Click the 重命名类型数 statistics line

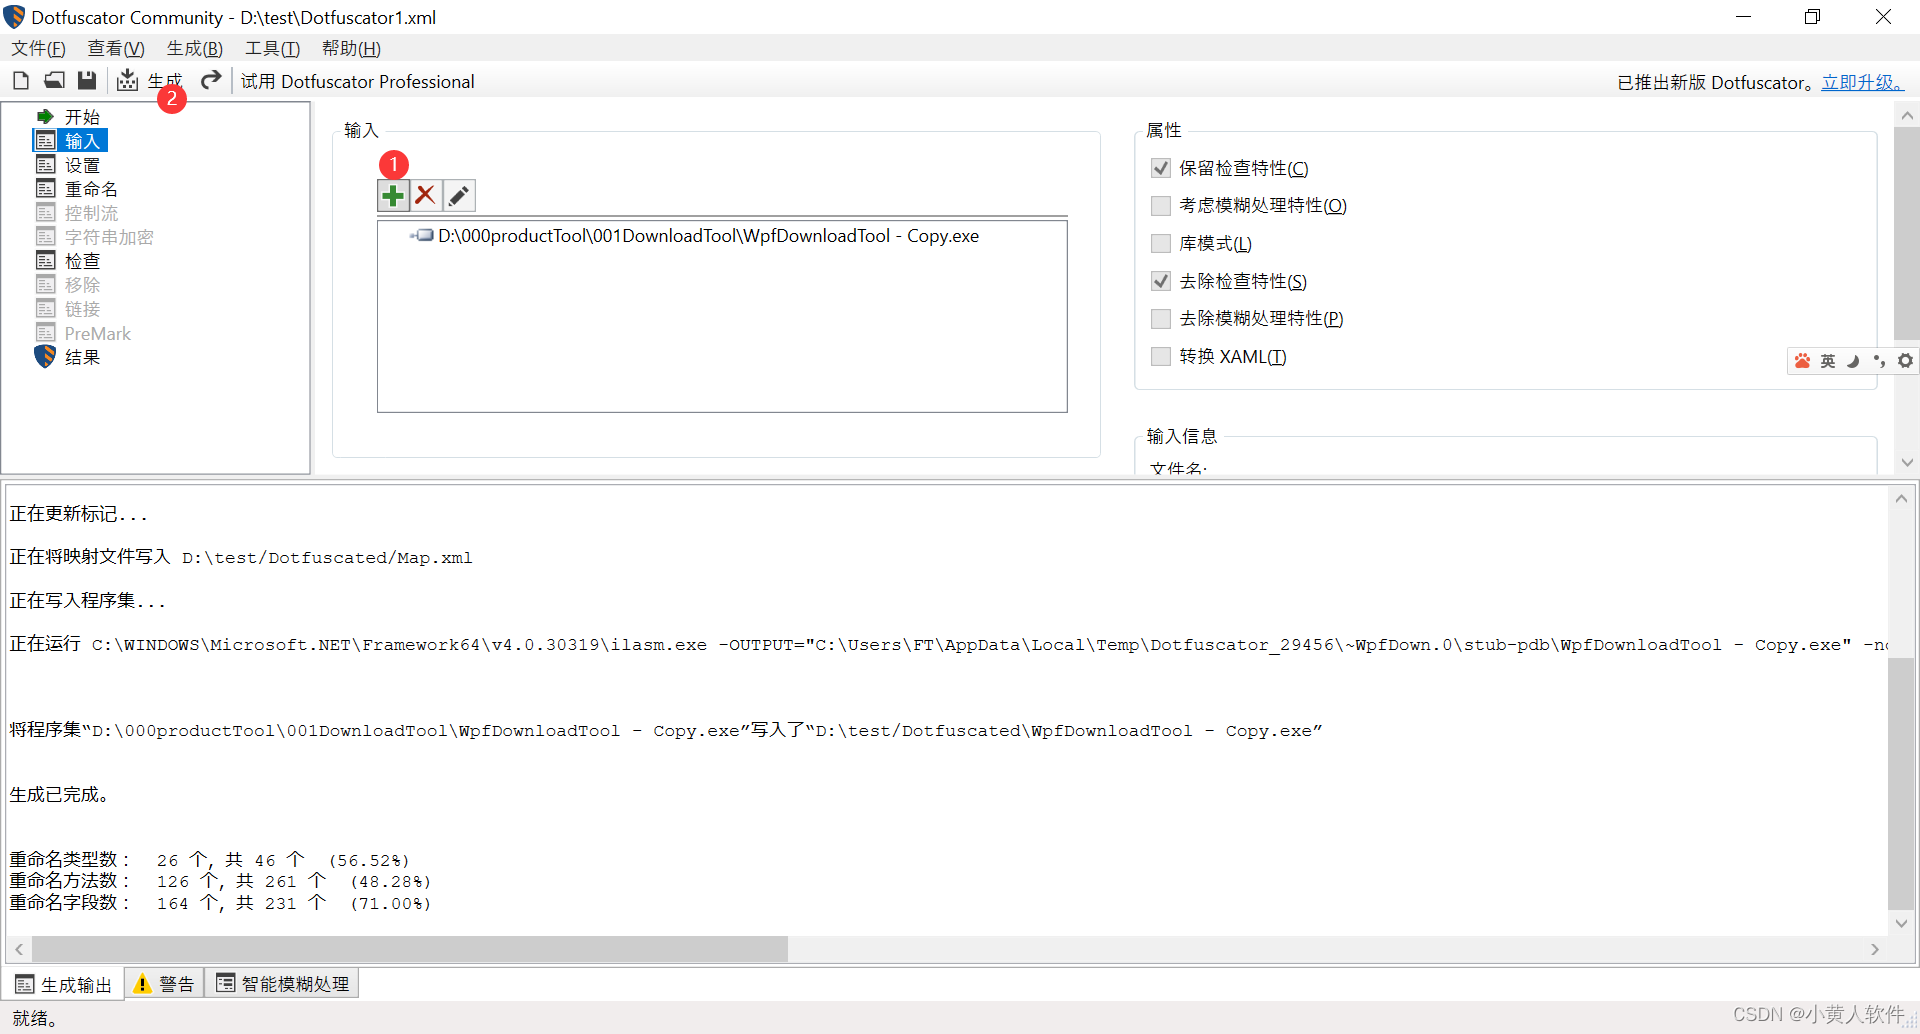209,860
